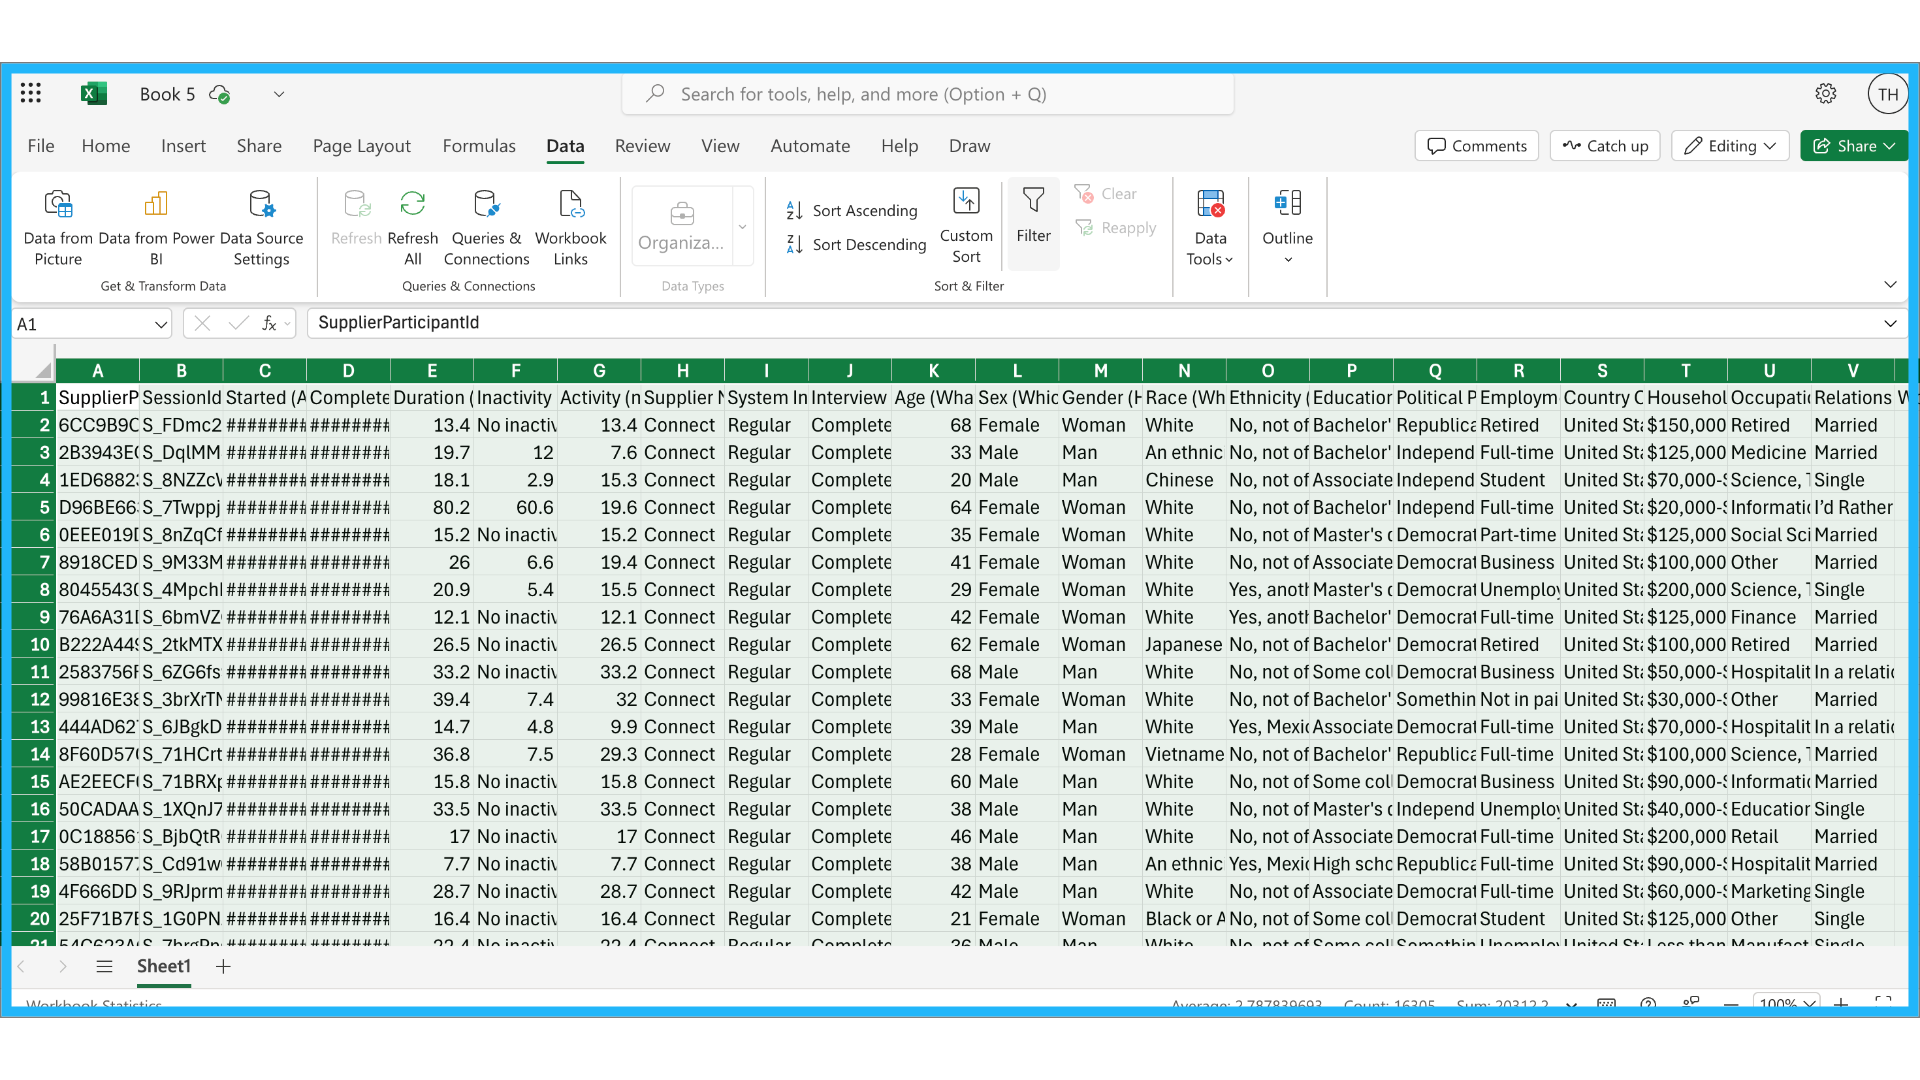Click Refresh All

point(412,229)
